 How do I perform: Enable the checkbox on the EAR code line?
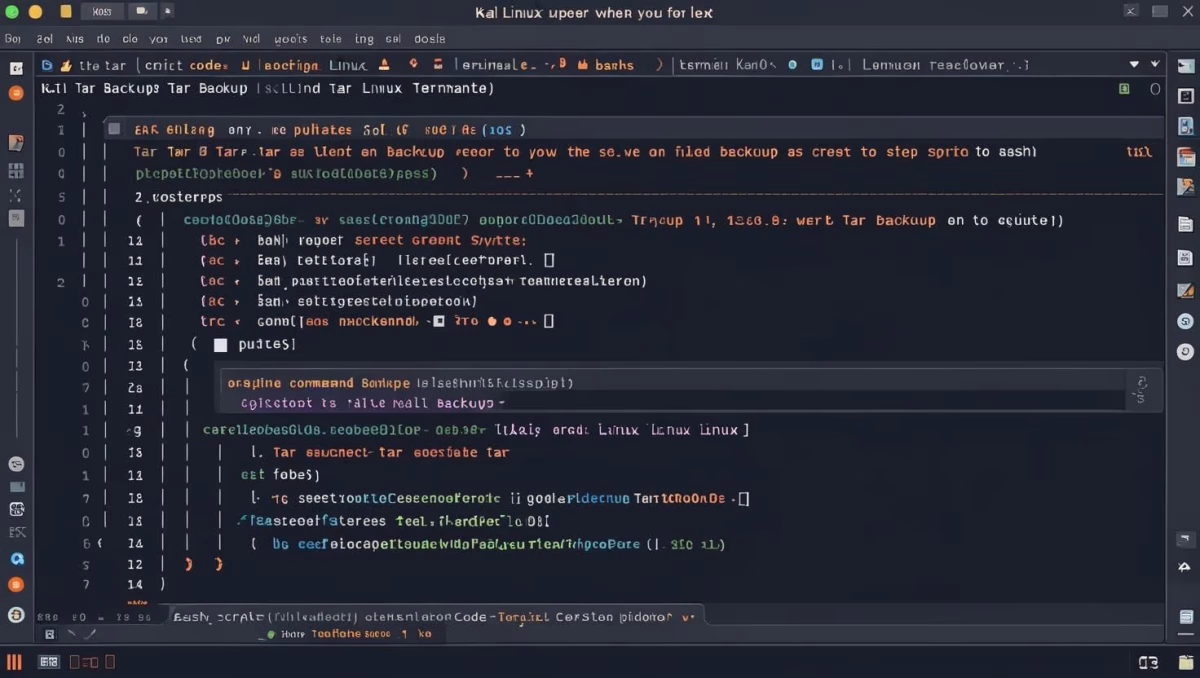coord(114,129)
